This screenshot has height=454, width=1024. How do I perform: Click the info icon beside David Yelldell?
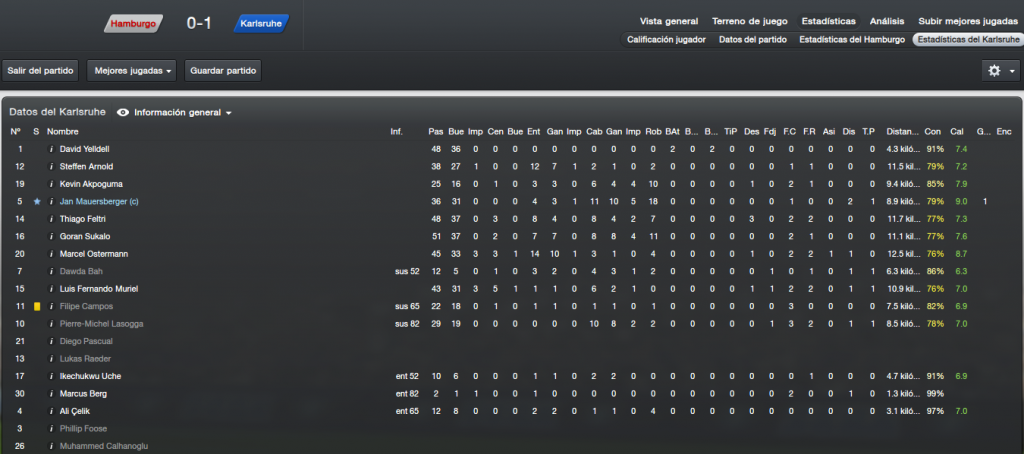pos(51,149)
